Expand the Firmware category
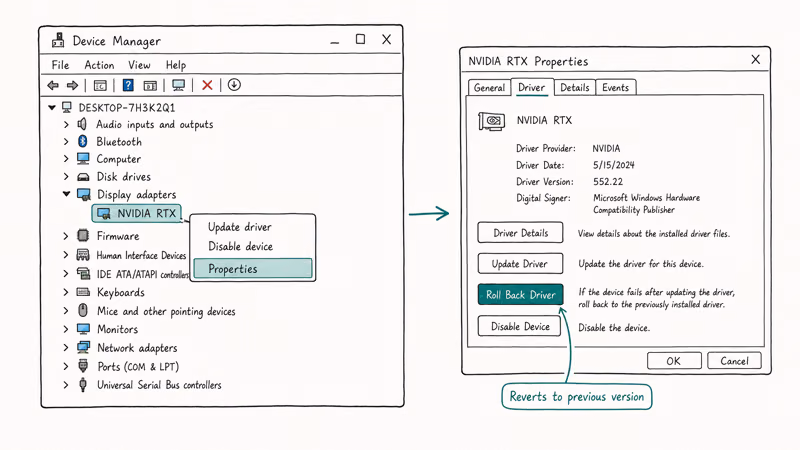 pos(66,236)
